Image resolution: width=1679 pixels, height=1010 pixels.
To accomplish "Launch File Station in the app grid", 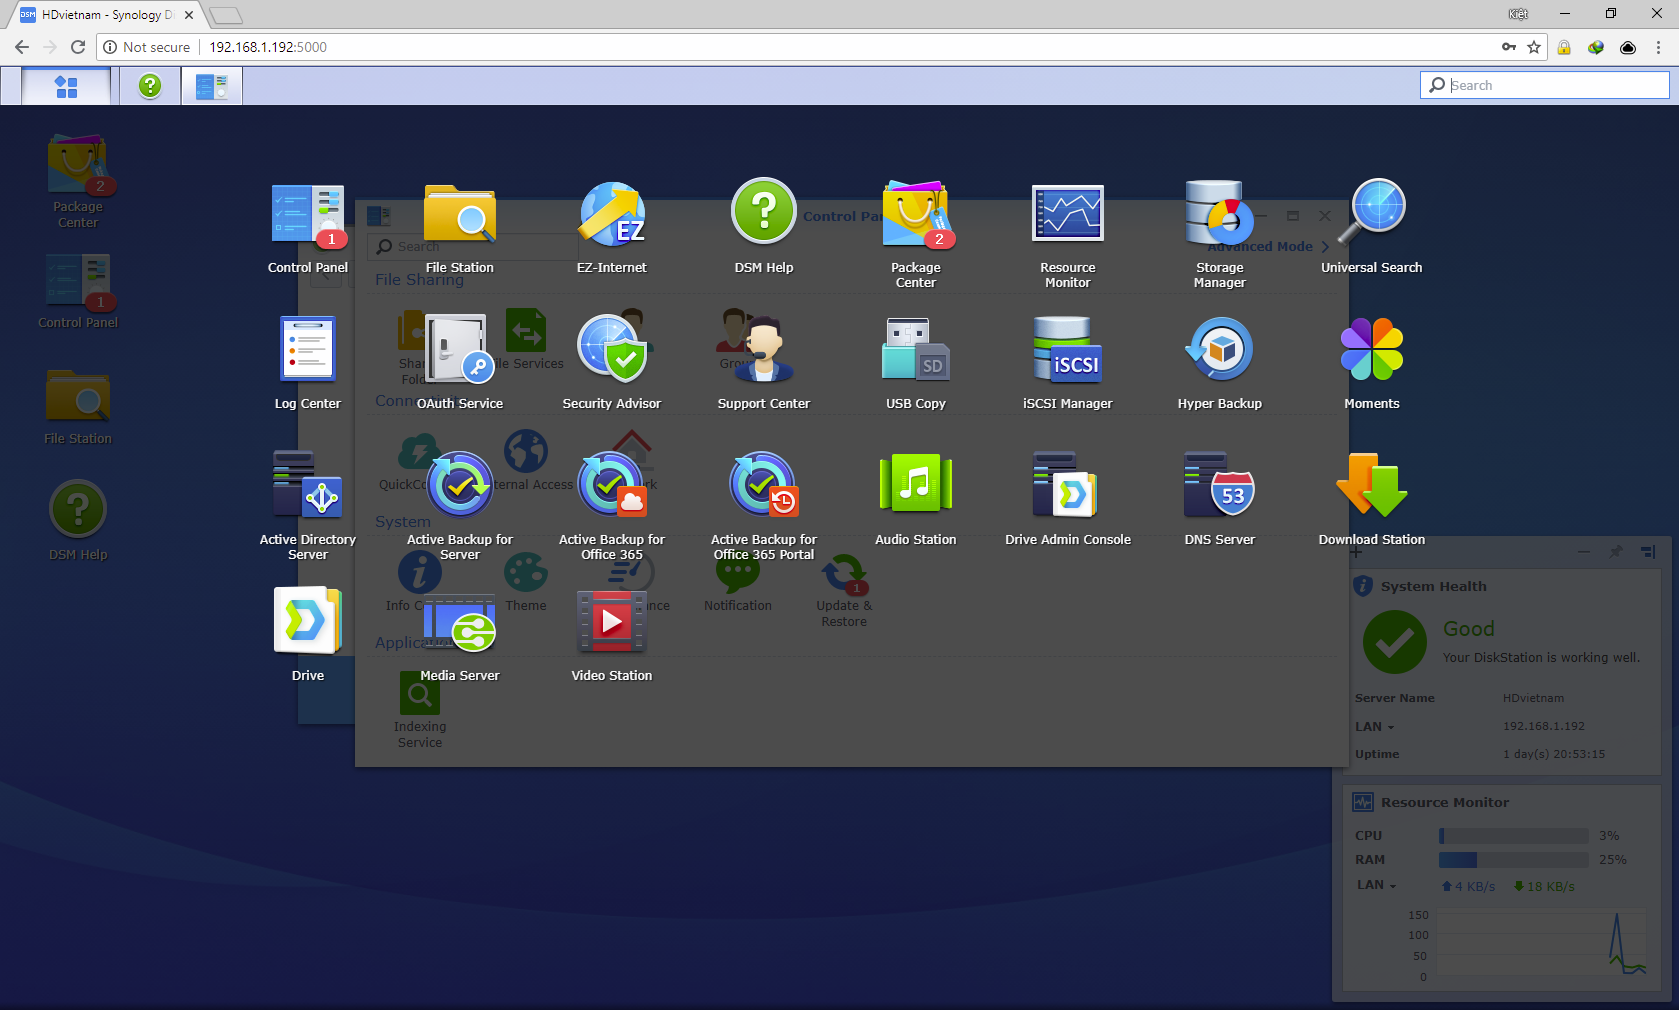I will [x=460, y=228].
